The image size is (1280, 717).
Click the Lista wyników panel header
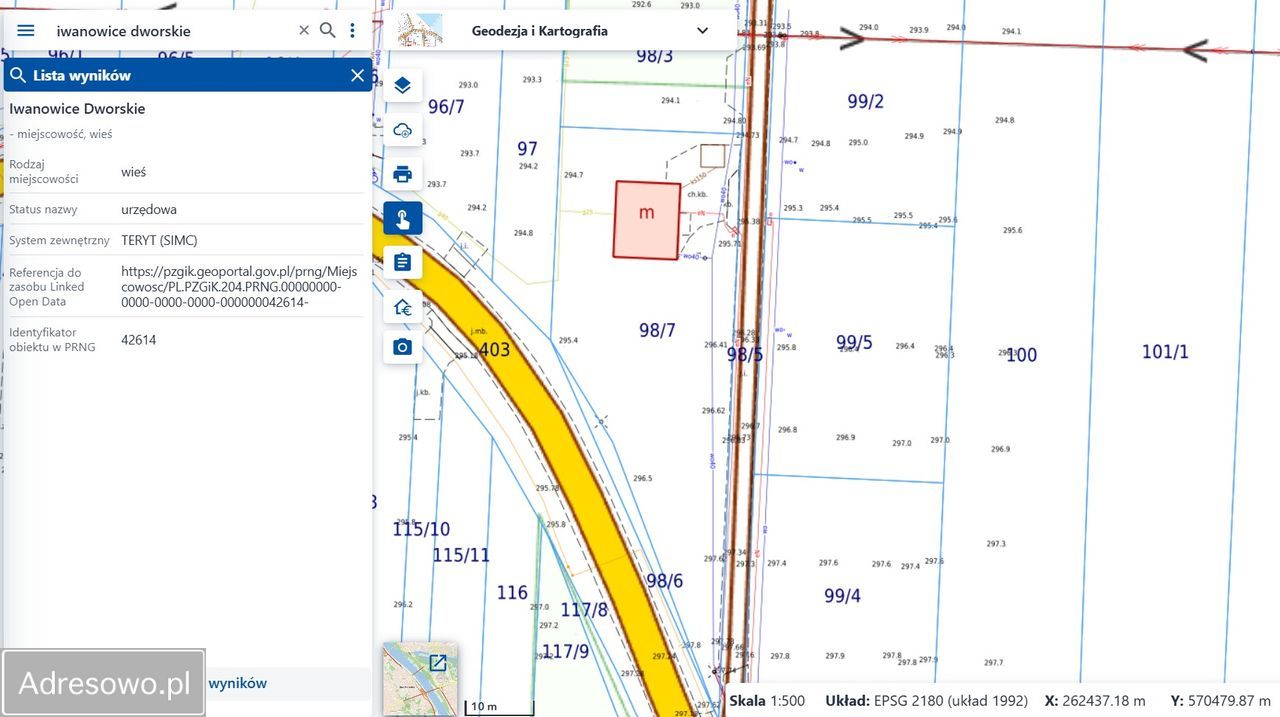187,75
